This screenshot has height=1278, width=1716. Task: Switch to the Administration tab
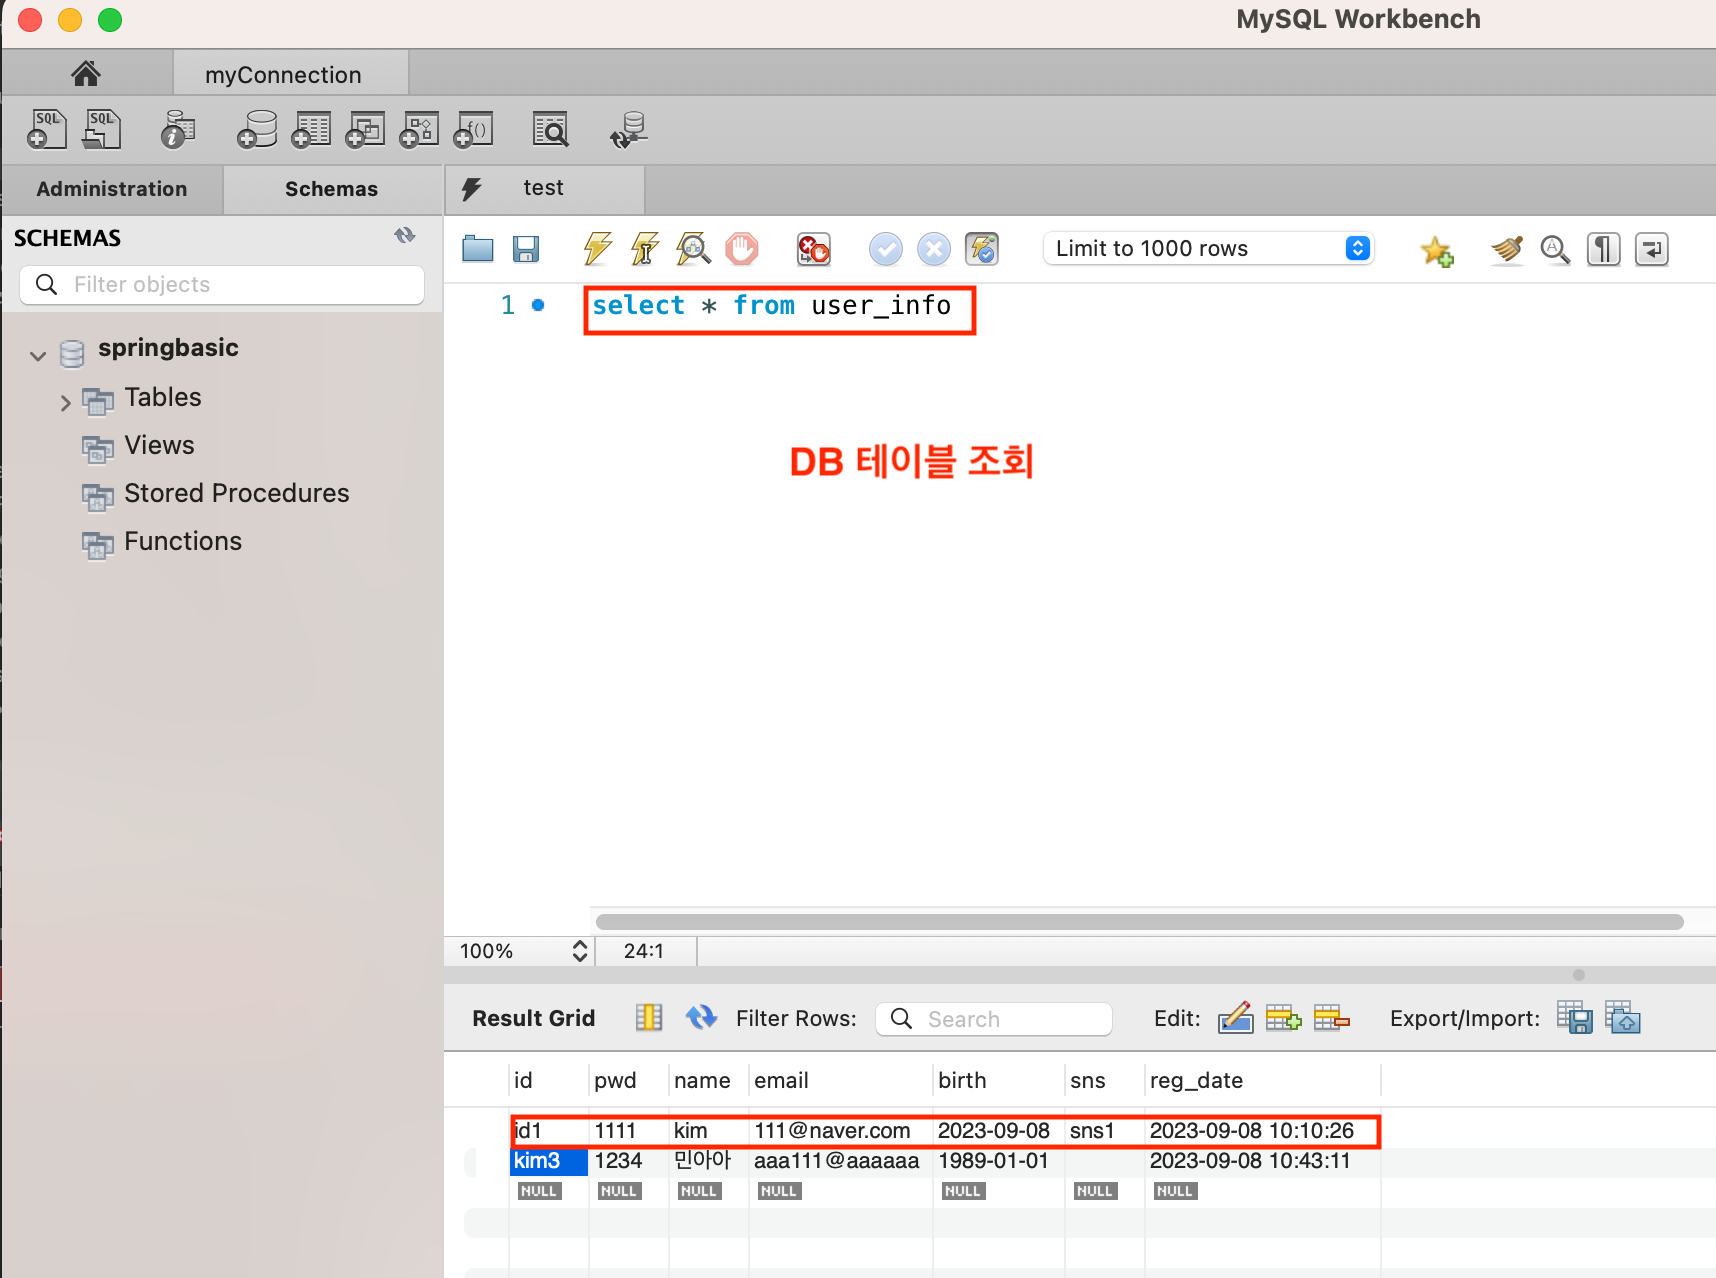(x=112, y=189)
